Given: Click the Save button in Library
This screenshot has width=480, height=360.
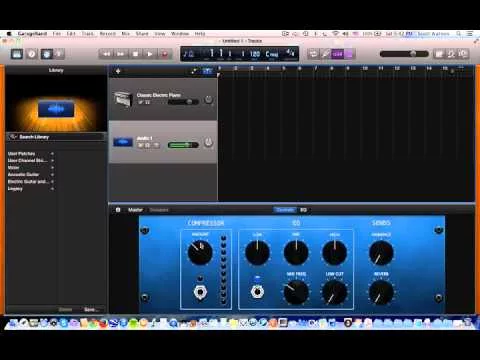Looking at the screenshot, I should click(90, 310).
